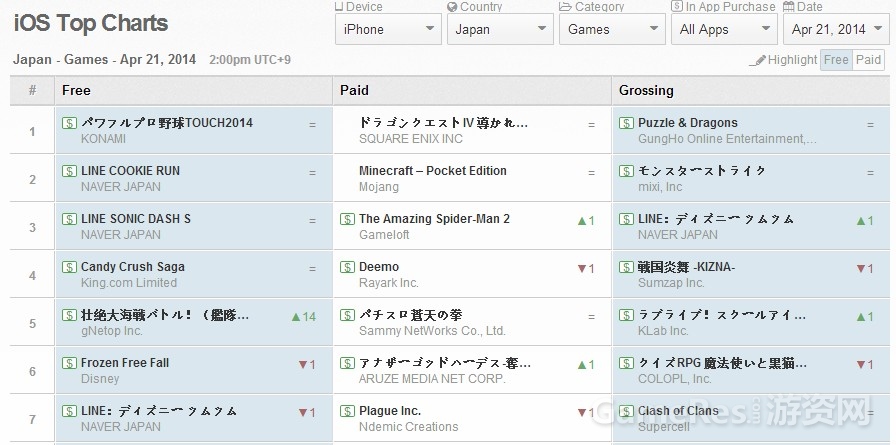This screenshot has width=896, height=445.
Task: Open Candy Crush Saga app link
Action: 133,267
